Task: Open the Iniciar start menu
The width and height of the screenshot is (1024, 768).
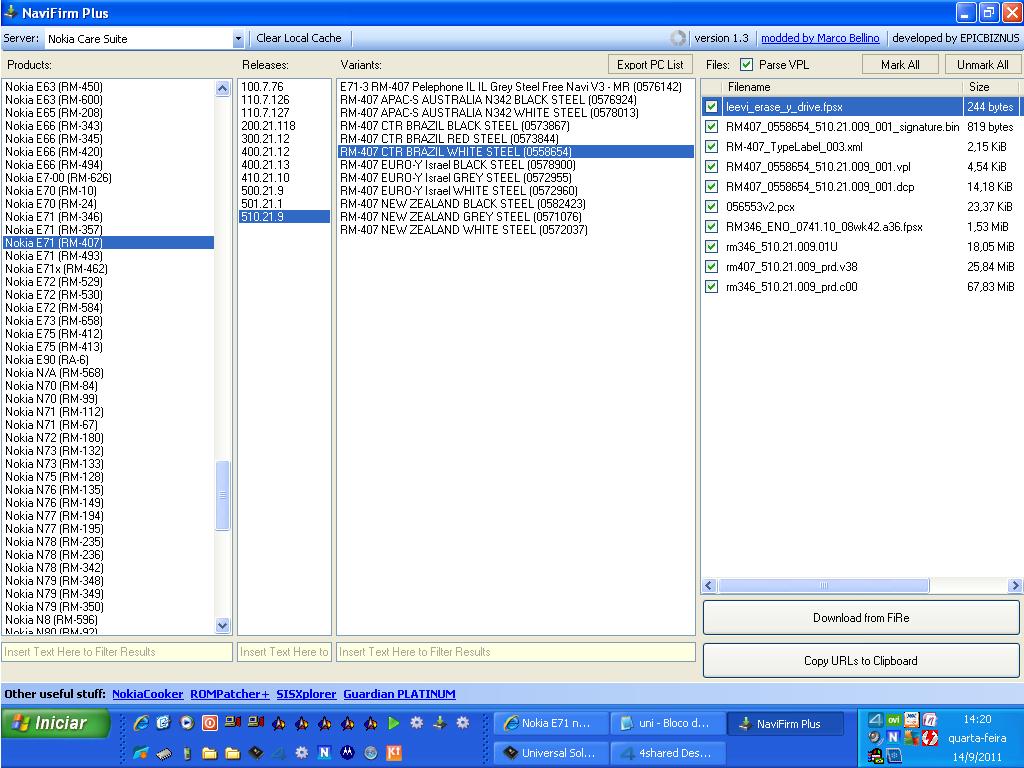Action: click(x=55, y=724)
